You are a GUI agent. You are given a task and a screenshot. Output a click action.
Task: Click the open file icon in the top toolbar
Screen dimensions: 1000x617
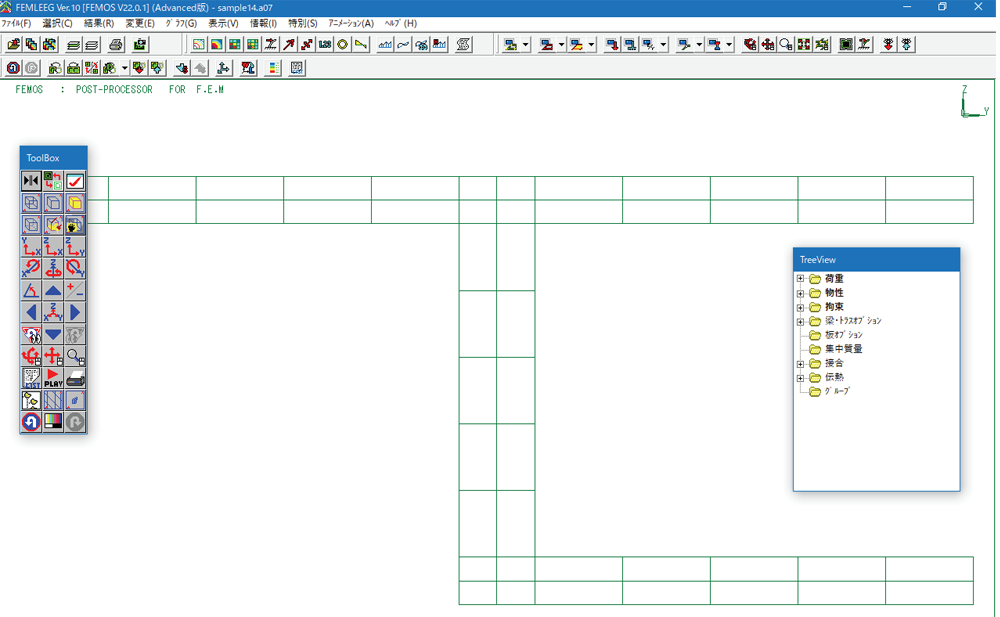click(x=13, y=45)
